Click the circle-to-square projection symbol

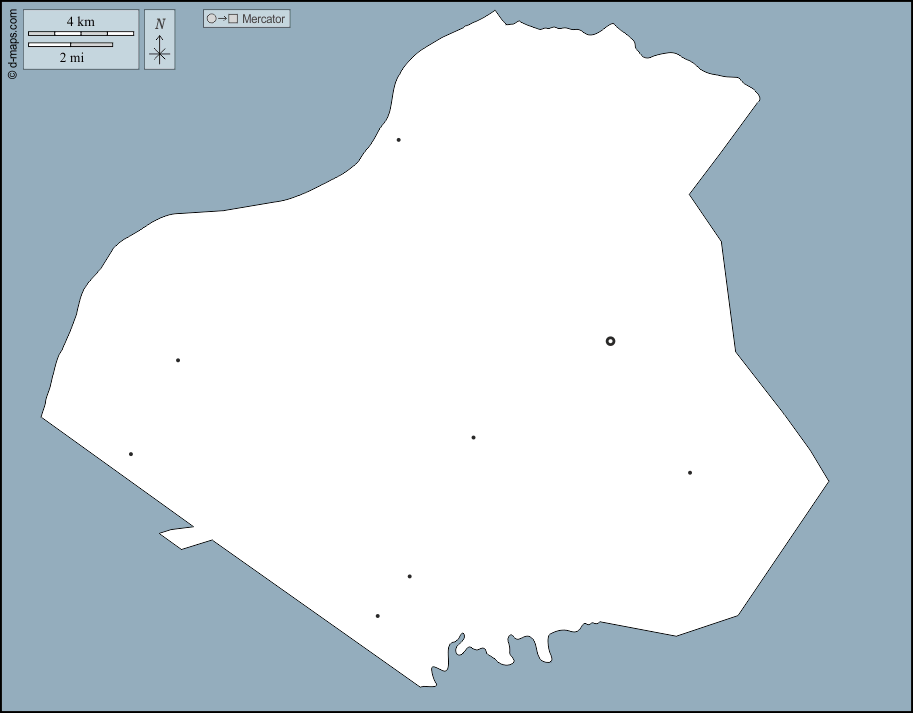pyautogui.click(x=222, y=19)
